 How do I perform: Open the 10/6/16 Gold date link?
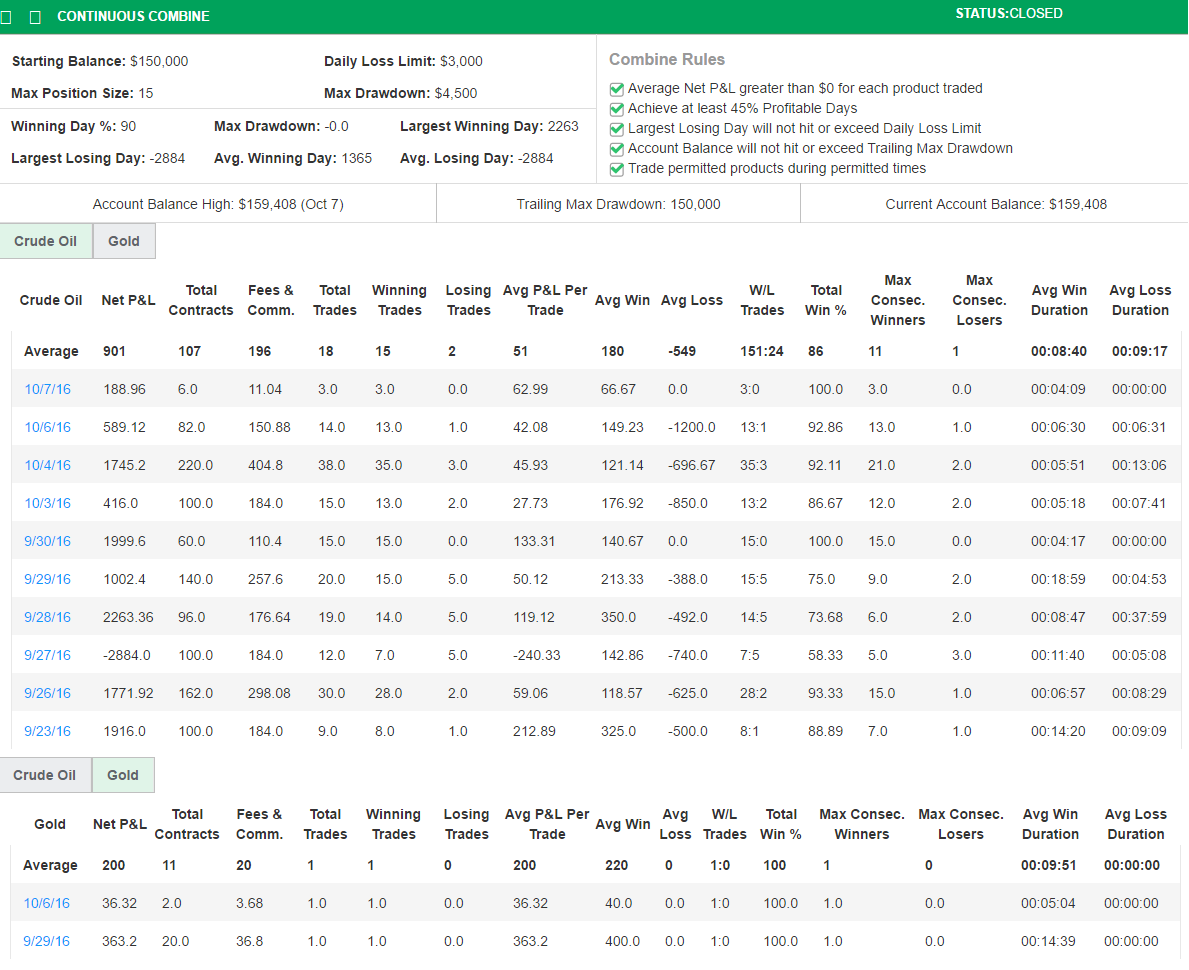[x=47, y=903]
